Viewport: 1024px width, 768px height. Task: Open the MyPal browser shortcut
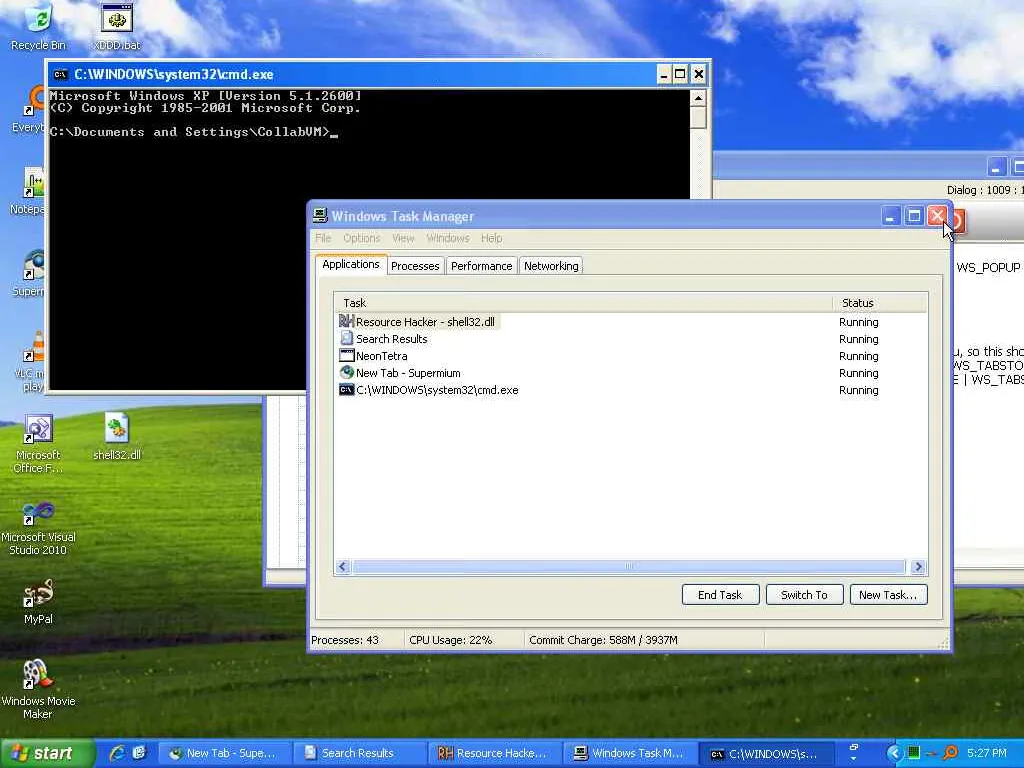coord(38,601)
